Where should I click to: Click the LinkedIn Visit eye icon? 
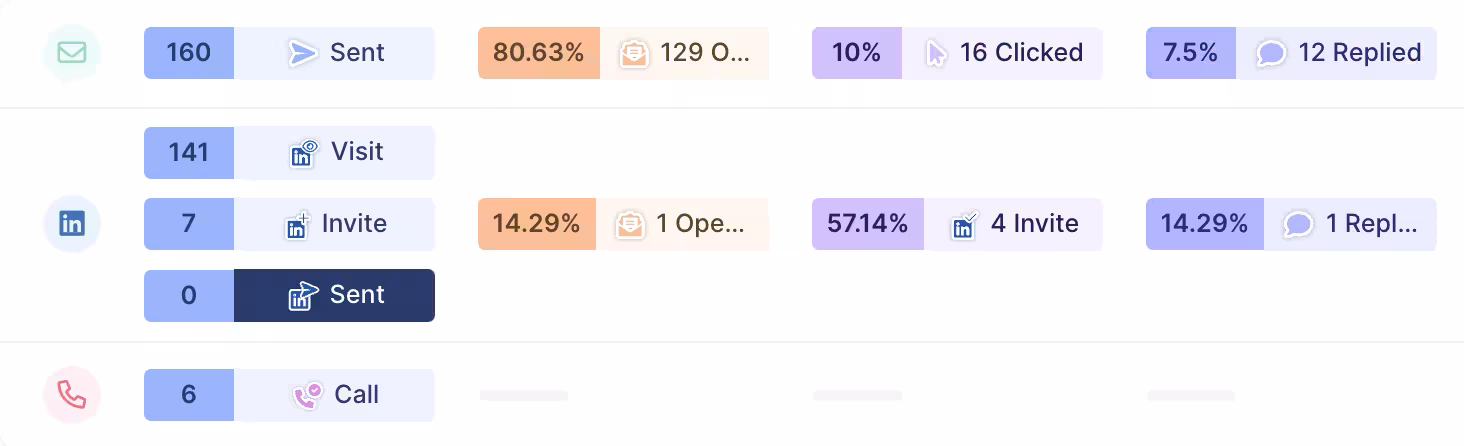tap(303, 153)
